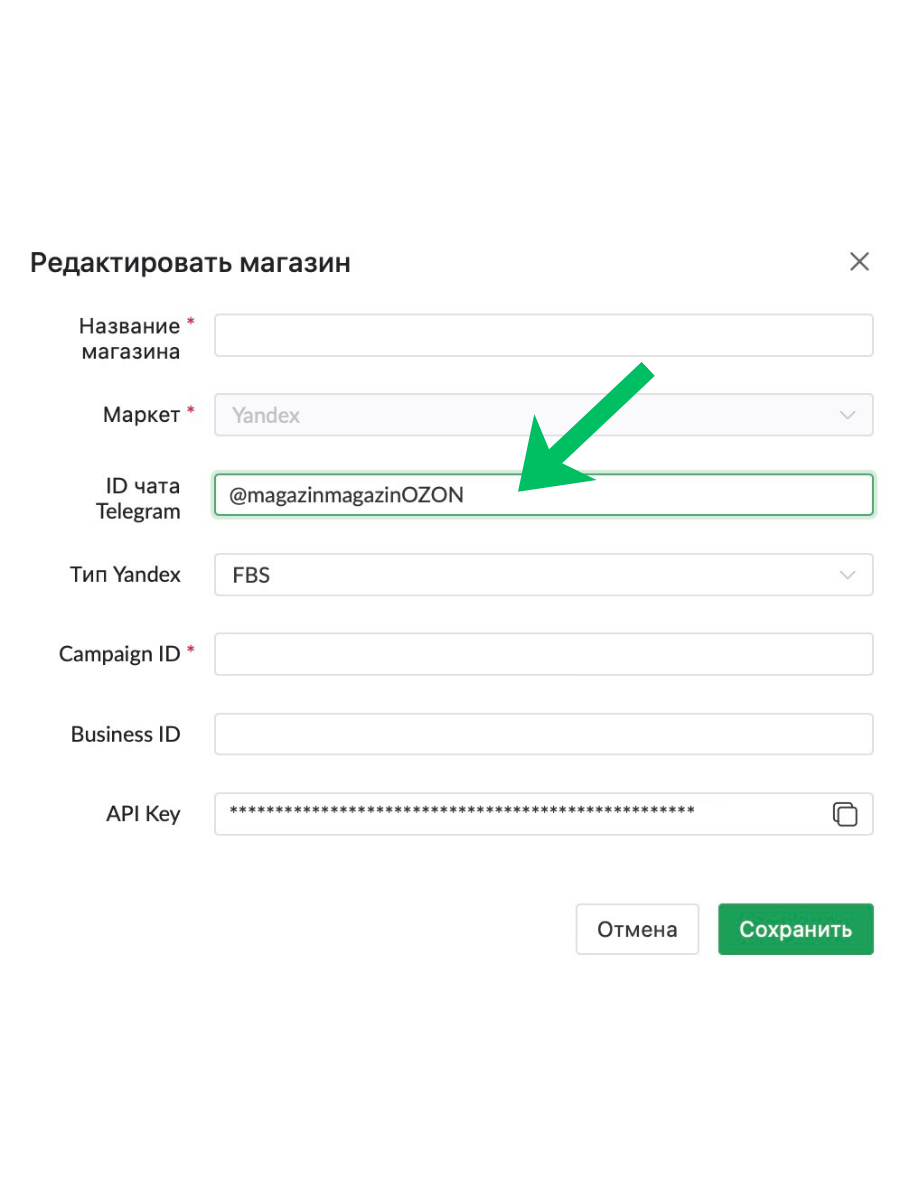Close the Редактировать магазин dialog

click(x=859, y=262)
